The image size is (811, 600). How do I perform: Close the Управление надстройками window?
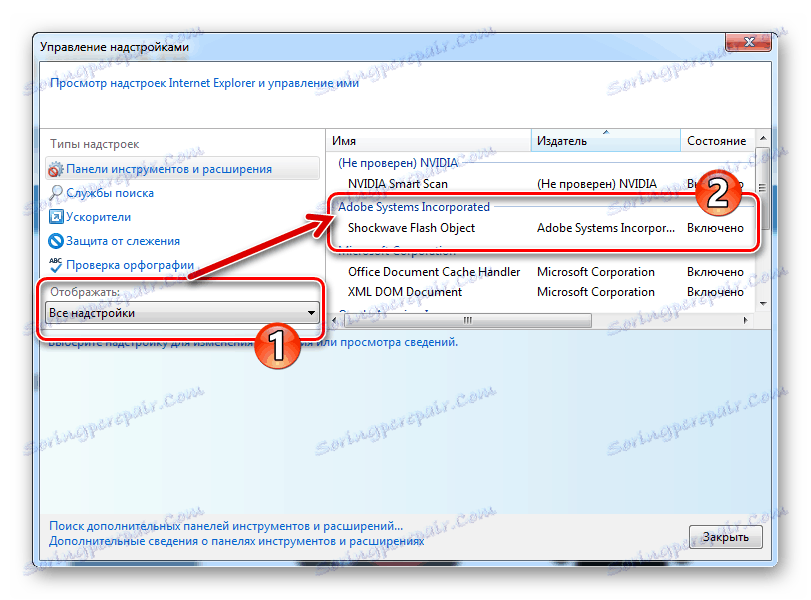[x=749, y=42]
